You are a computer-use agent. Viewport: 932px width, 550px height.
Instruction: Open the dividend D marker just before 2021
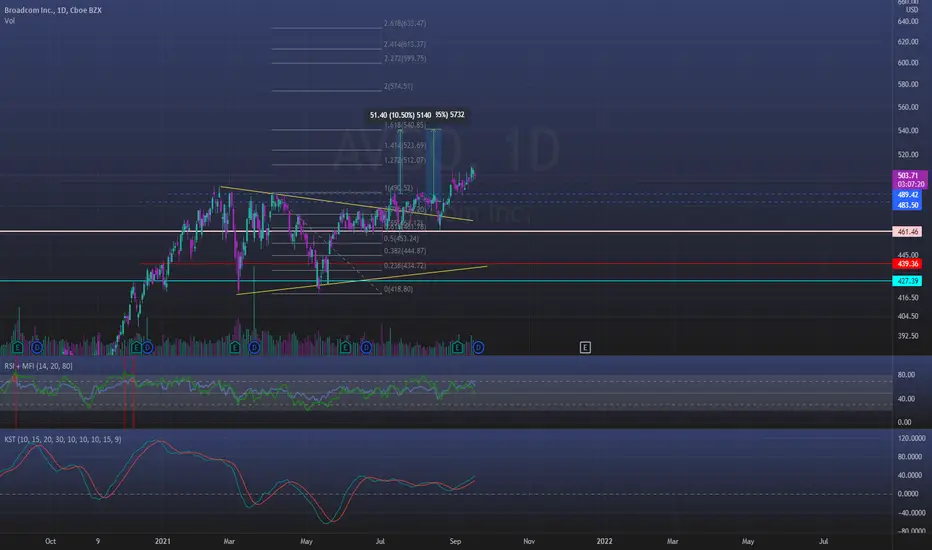(x=147, y=347)
